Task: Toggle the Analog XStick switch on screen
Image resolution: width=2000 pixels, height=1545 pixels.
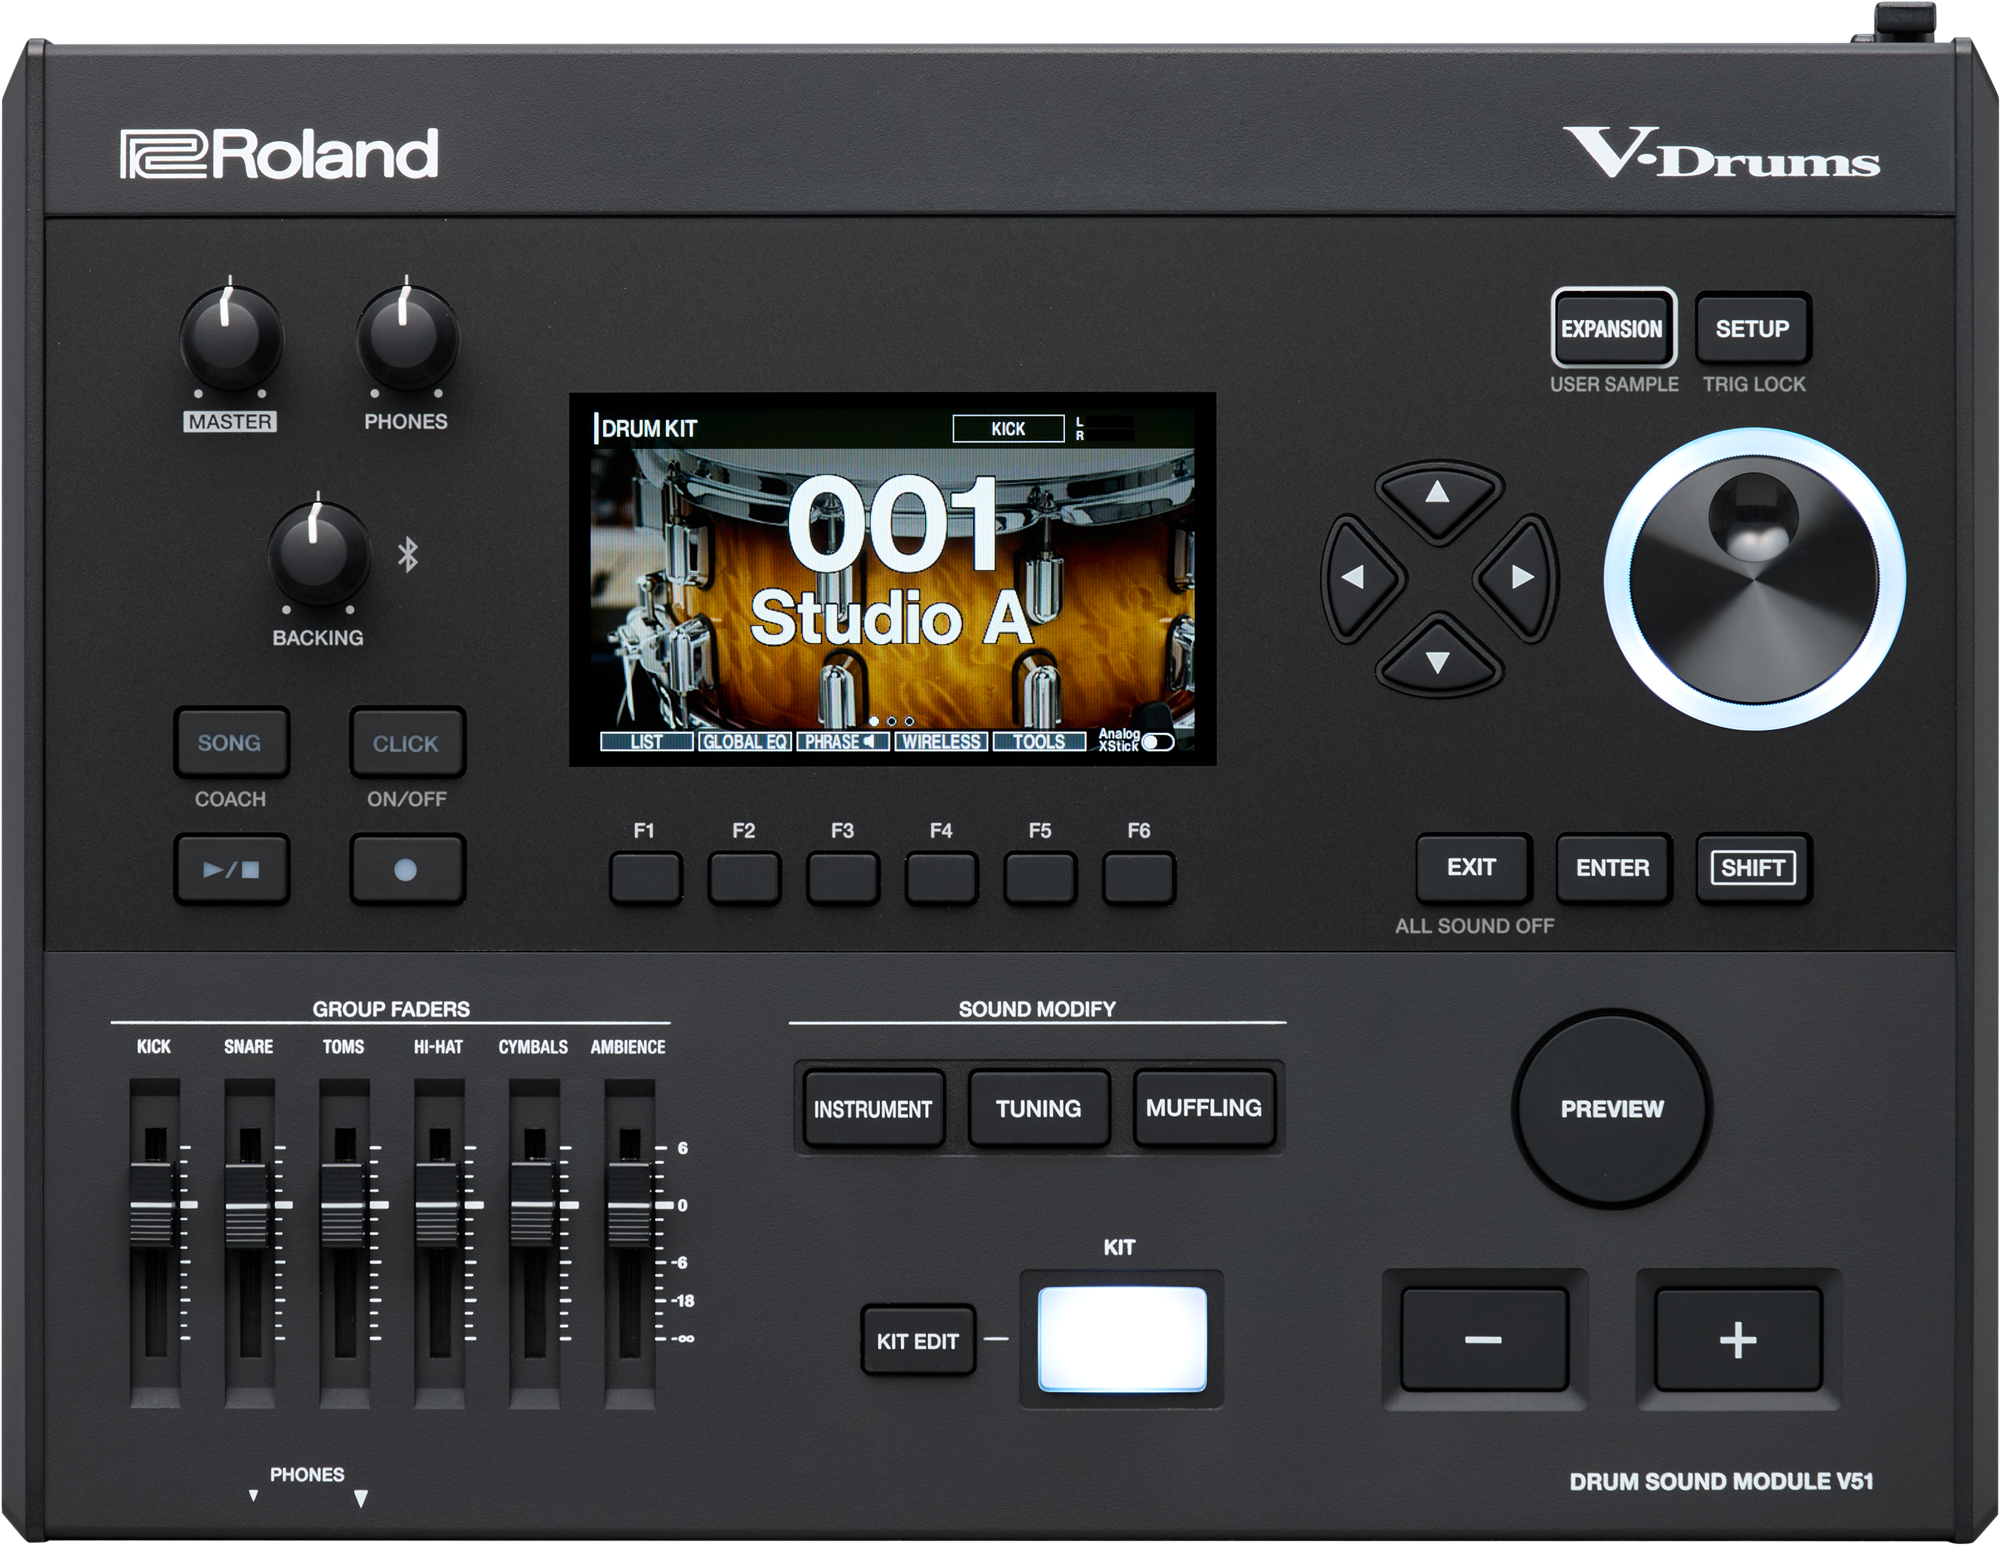Action: tap(1157, 742)
